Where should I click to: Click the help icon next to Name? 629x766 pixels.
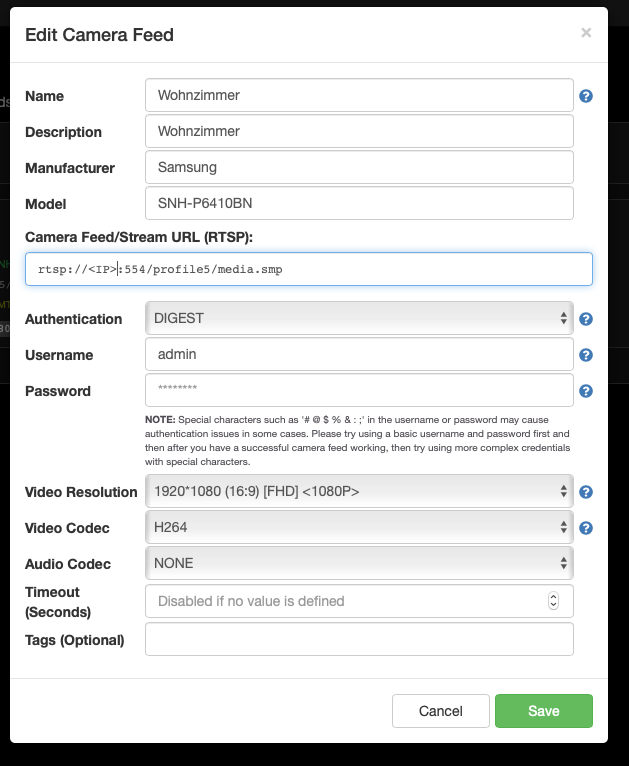pos(586,96)
